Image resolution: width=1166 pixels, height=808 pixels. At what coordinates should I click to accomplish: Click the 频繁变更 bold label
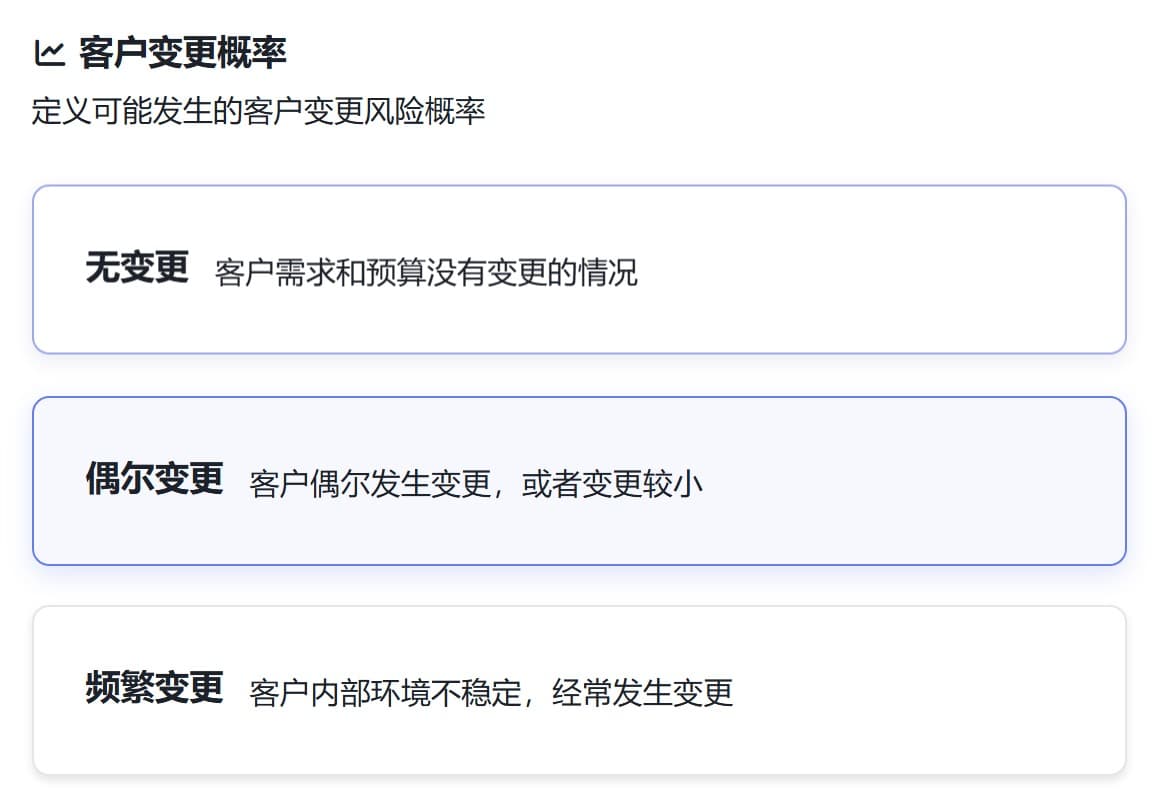pyautogui.click(x=157, y=689)
